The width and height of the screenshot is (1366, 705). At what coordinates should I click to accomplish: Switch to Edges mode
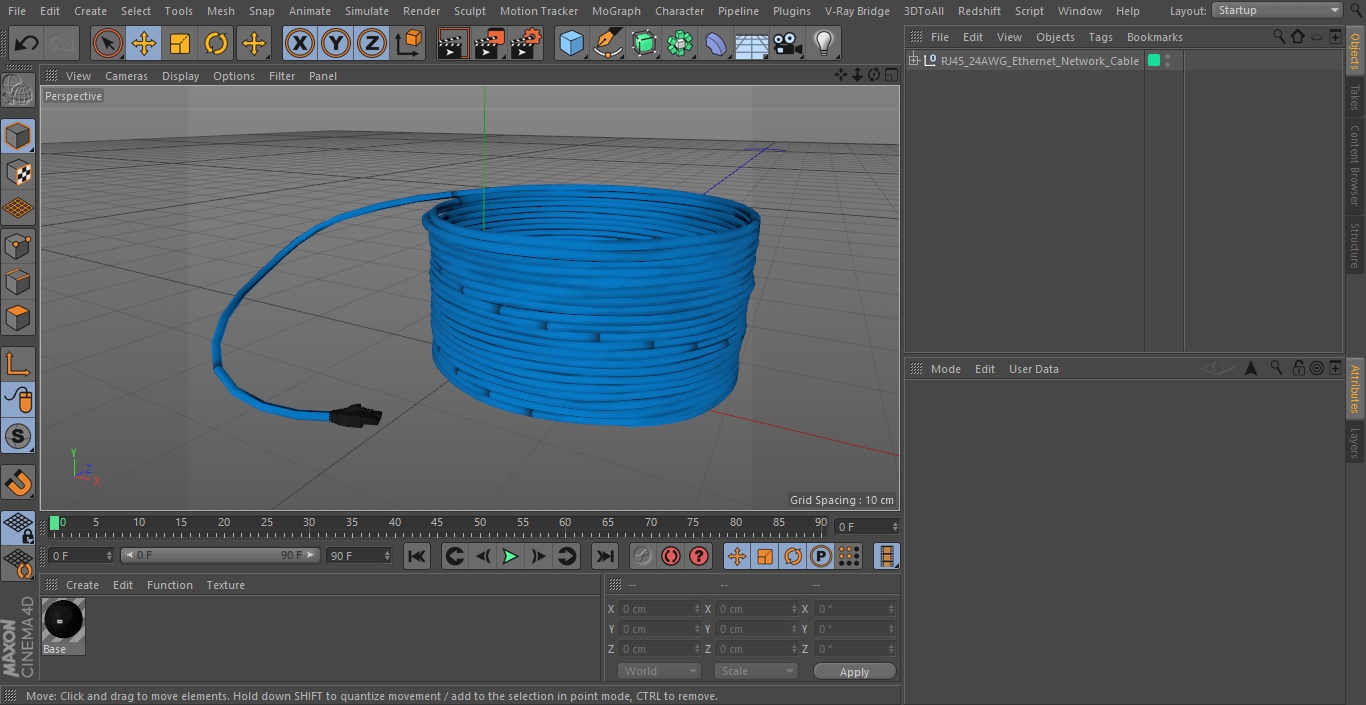(x=18, y=281)
